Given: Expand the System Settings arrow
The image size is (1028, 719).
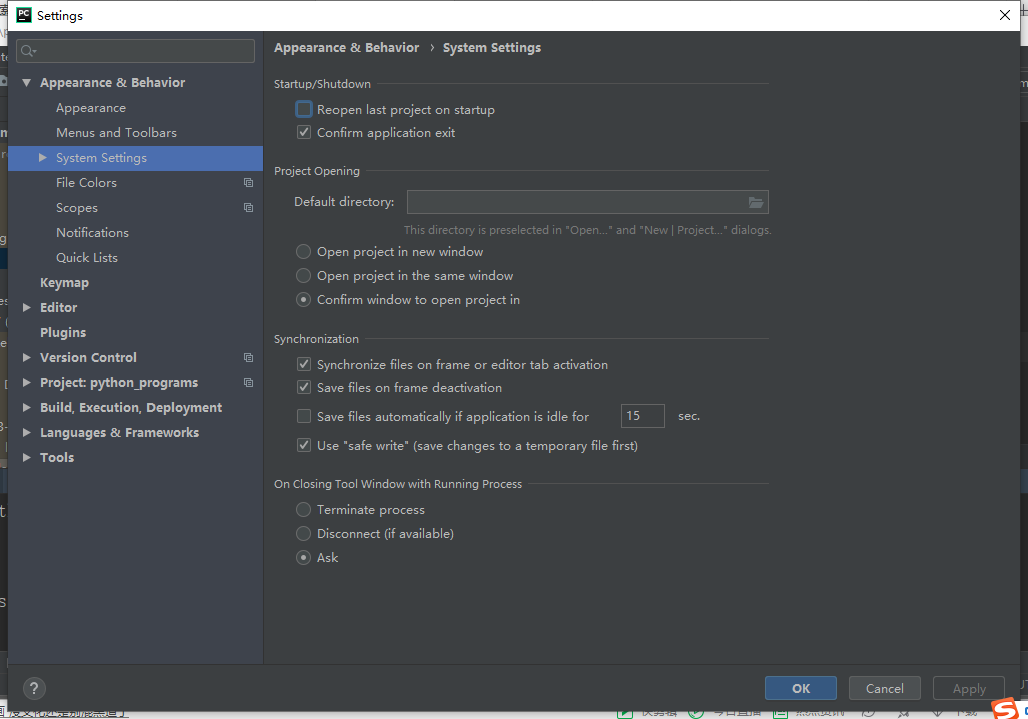Looking at the screenshot, I should click(43, 158).
